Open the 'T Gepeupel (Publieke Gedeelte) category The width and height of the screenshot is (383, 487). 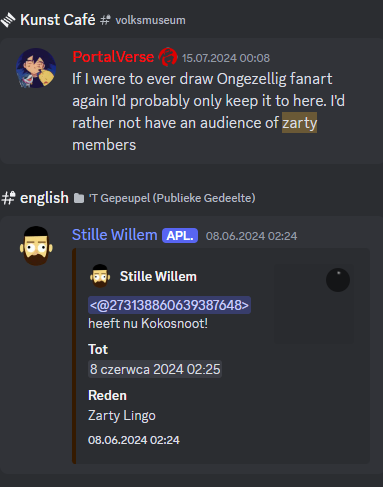tap(172, 198)
